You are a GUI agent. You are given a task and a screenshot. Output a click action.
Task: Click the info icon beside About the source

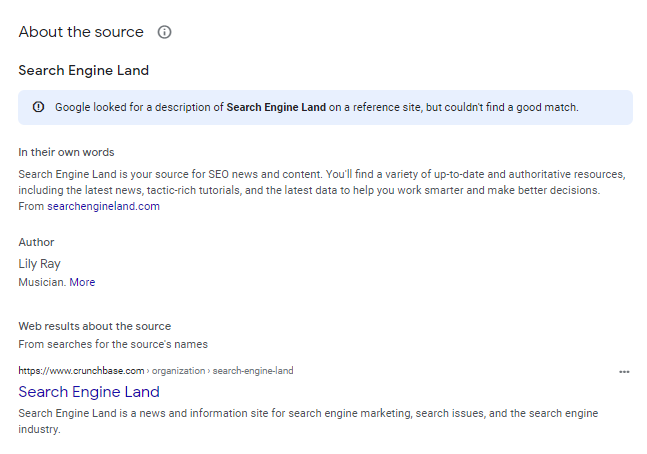pyautogui.click(x=164, y=32)
